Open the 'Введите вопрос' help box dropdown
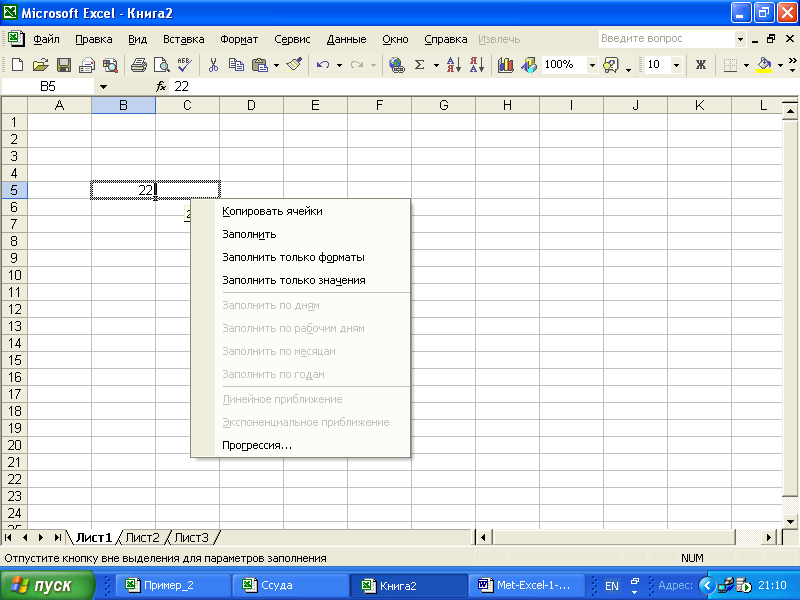 click(x=740, y=39)
